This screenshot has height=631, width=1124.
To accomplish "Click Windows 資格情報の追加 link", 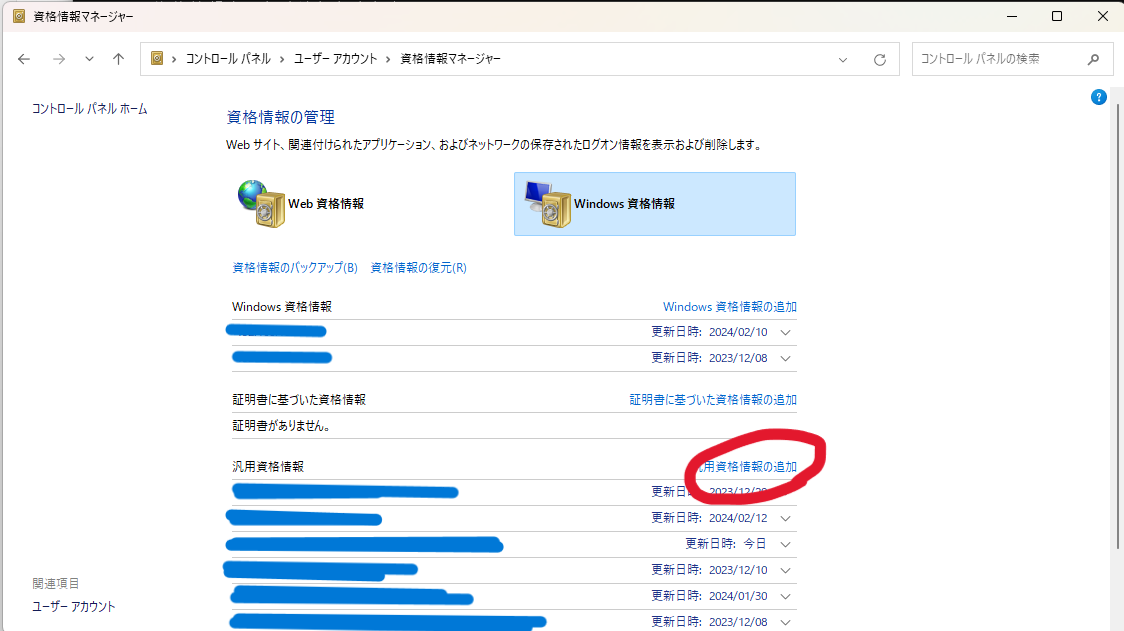I will pyautogui.click(x=730, y=307).
